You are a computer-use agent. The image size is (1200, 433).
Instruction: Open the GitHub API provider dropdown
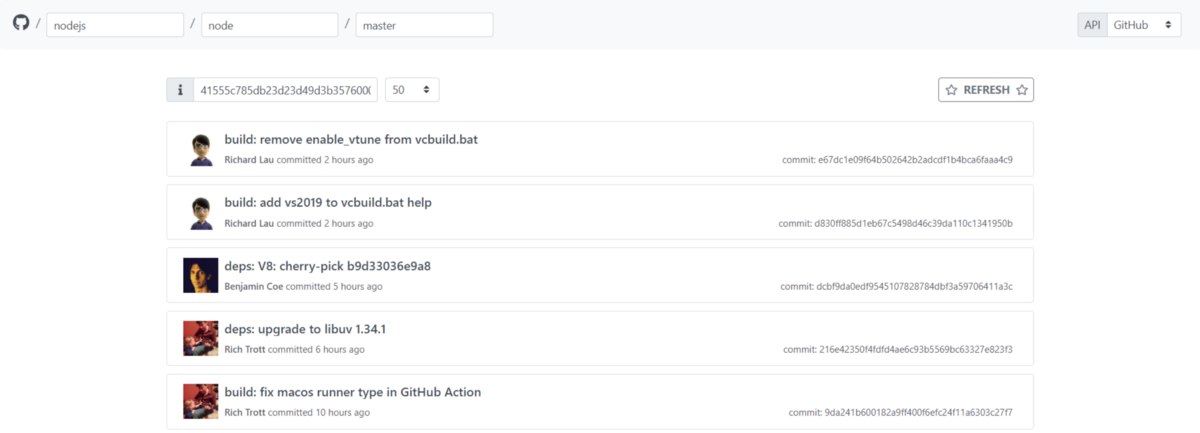tap(1143, 25)
